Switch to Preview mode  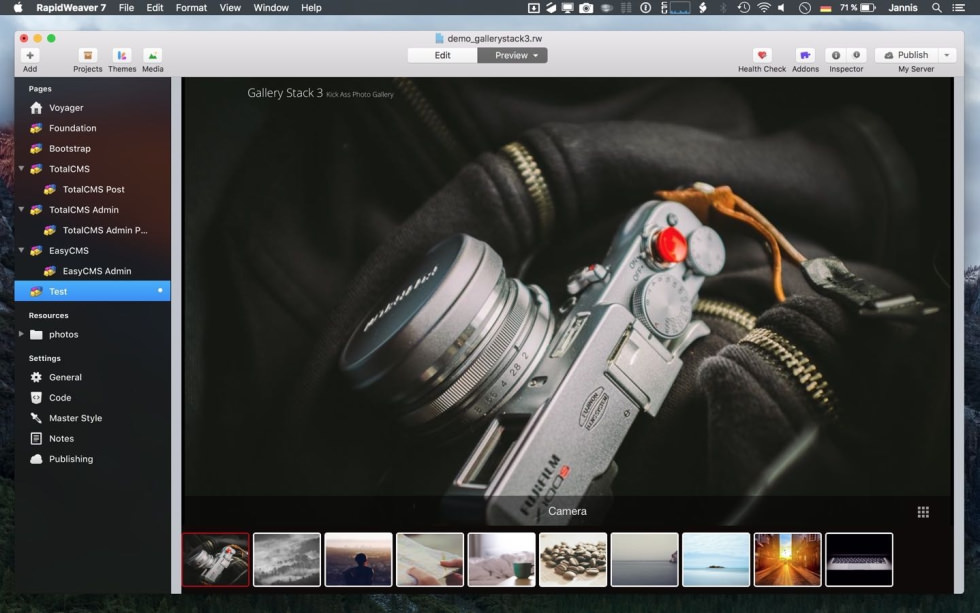[x=512, y=55]
